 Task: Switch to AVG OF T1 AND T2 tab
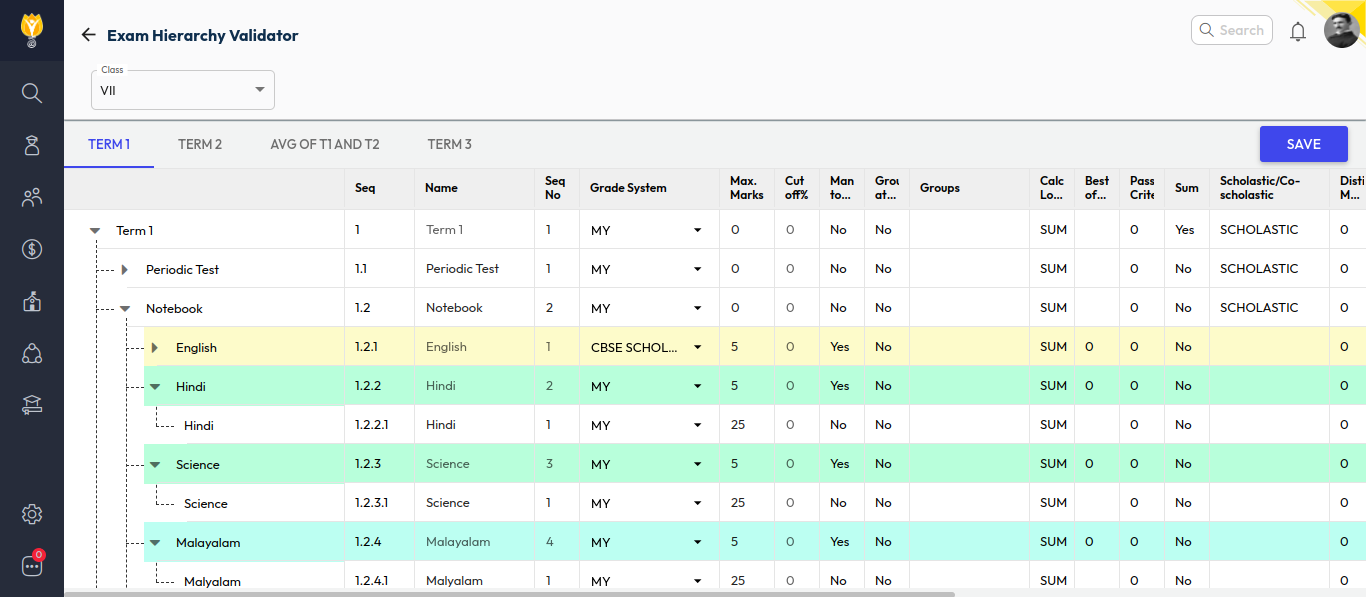pyautogui.click(x=325, y=144)
